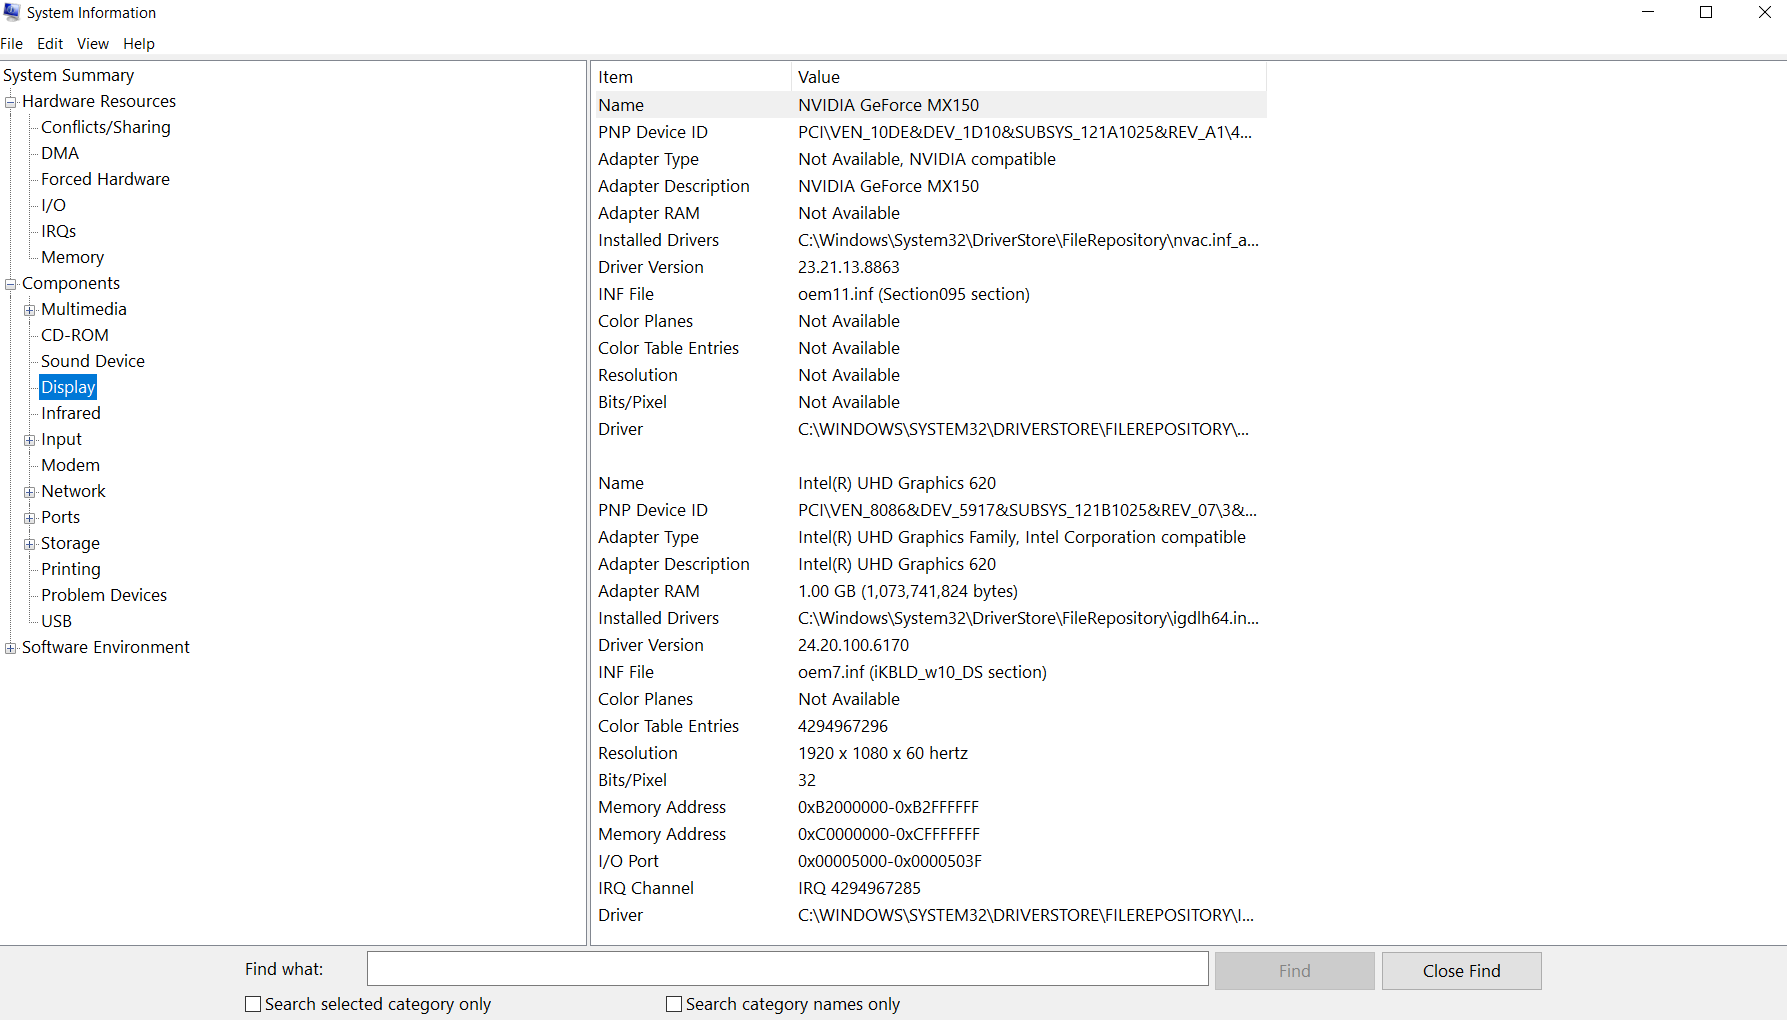Select Printing in the tree
Image resolution: width=1787 pixels, height=1020 pixels.
tap(71, 569)
